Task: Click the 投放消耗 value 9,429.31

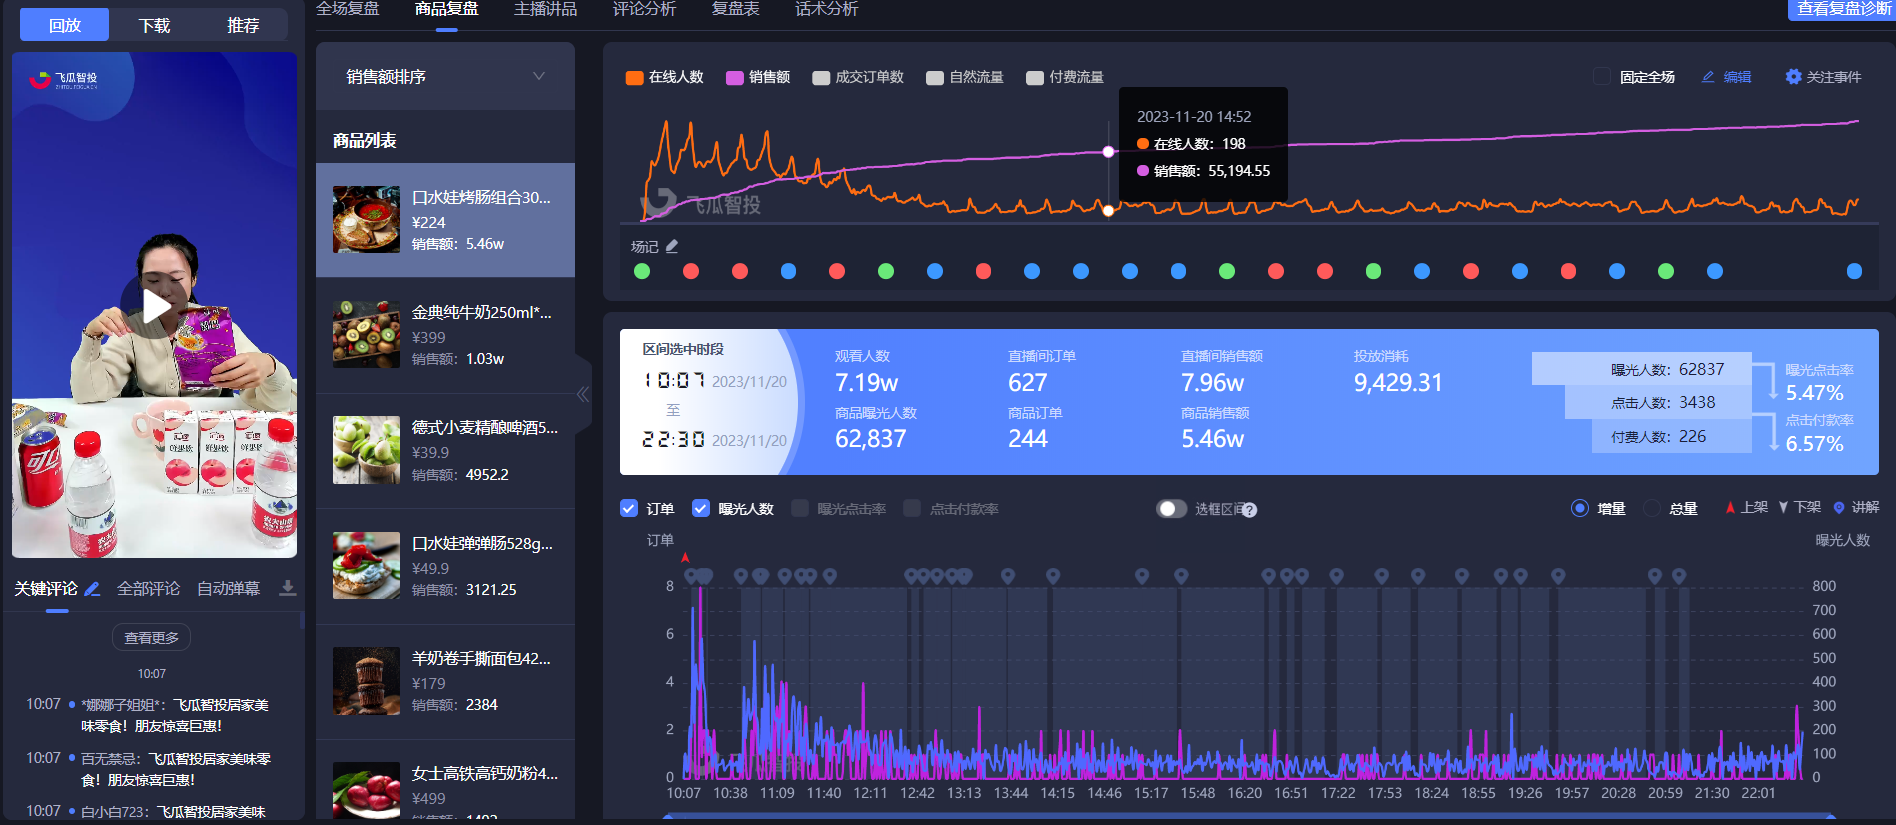Action: (1398, 383)
